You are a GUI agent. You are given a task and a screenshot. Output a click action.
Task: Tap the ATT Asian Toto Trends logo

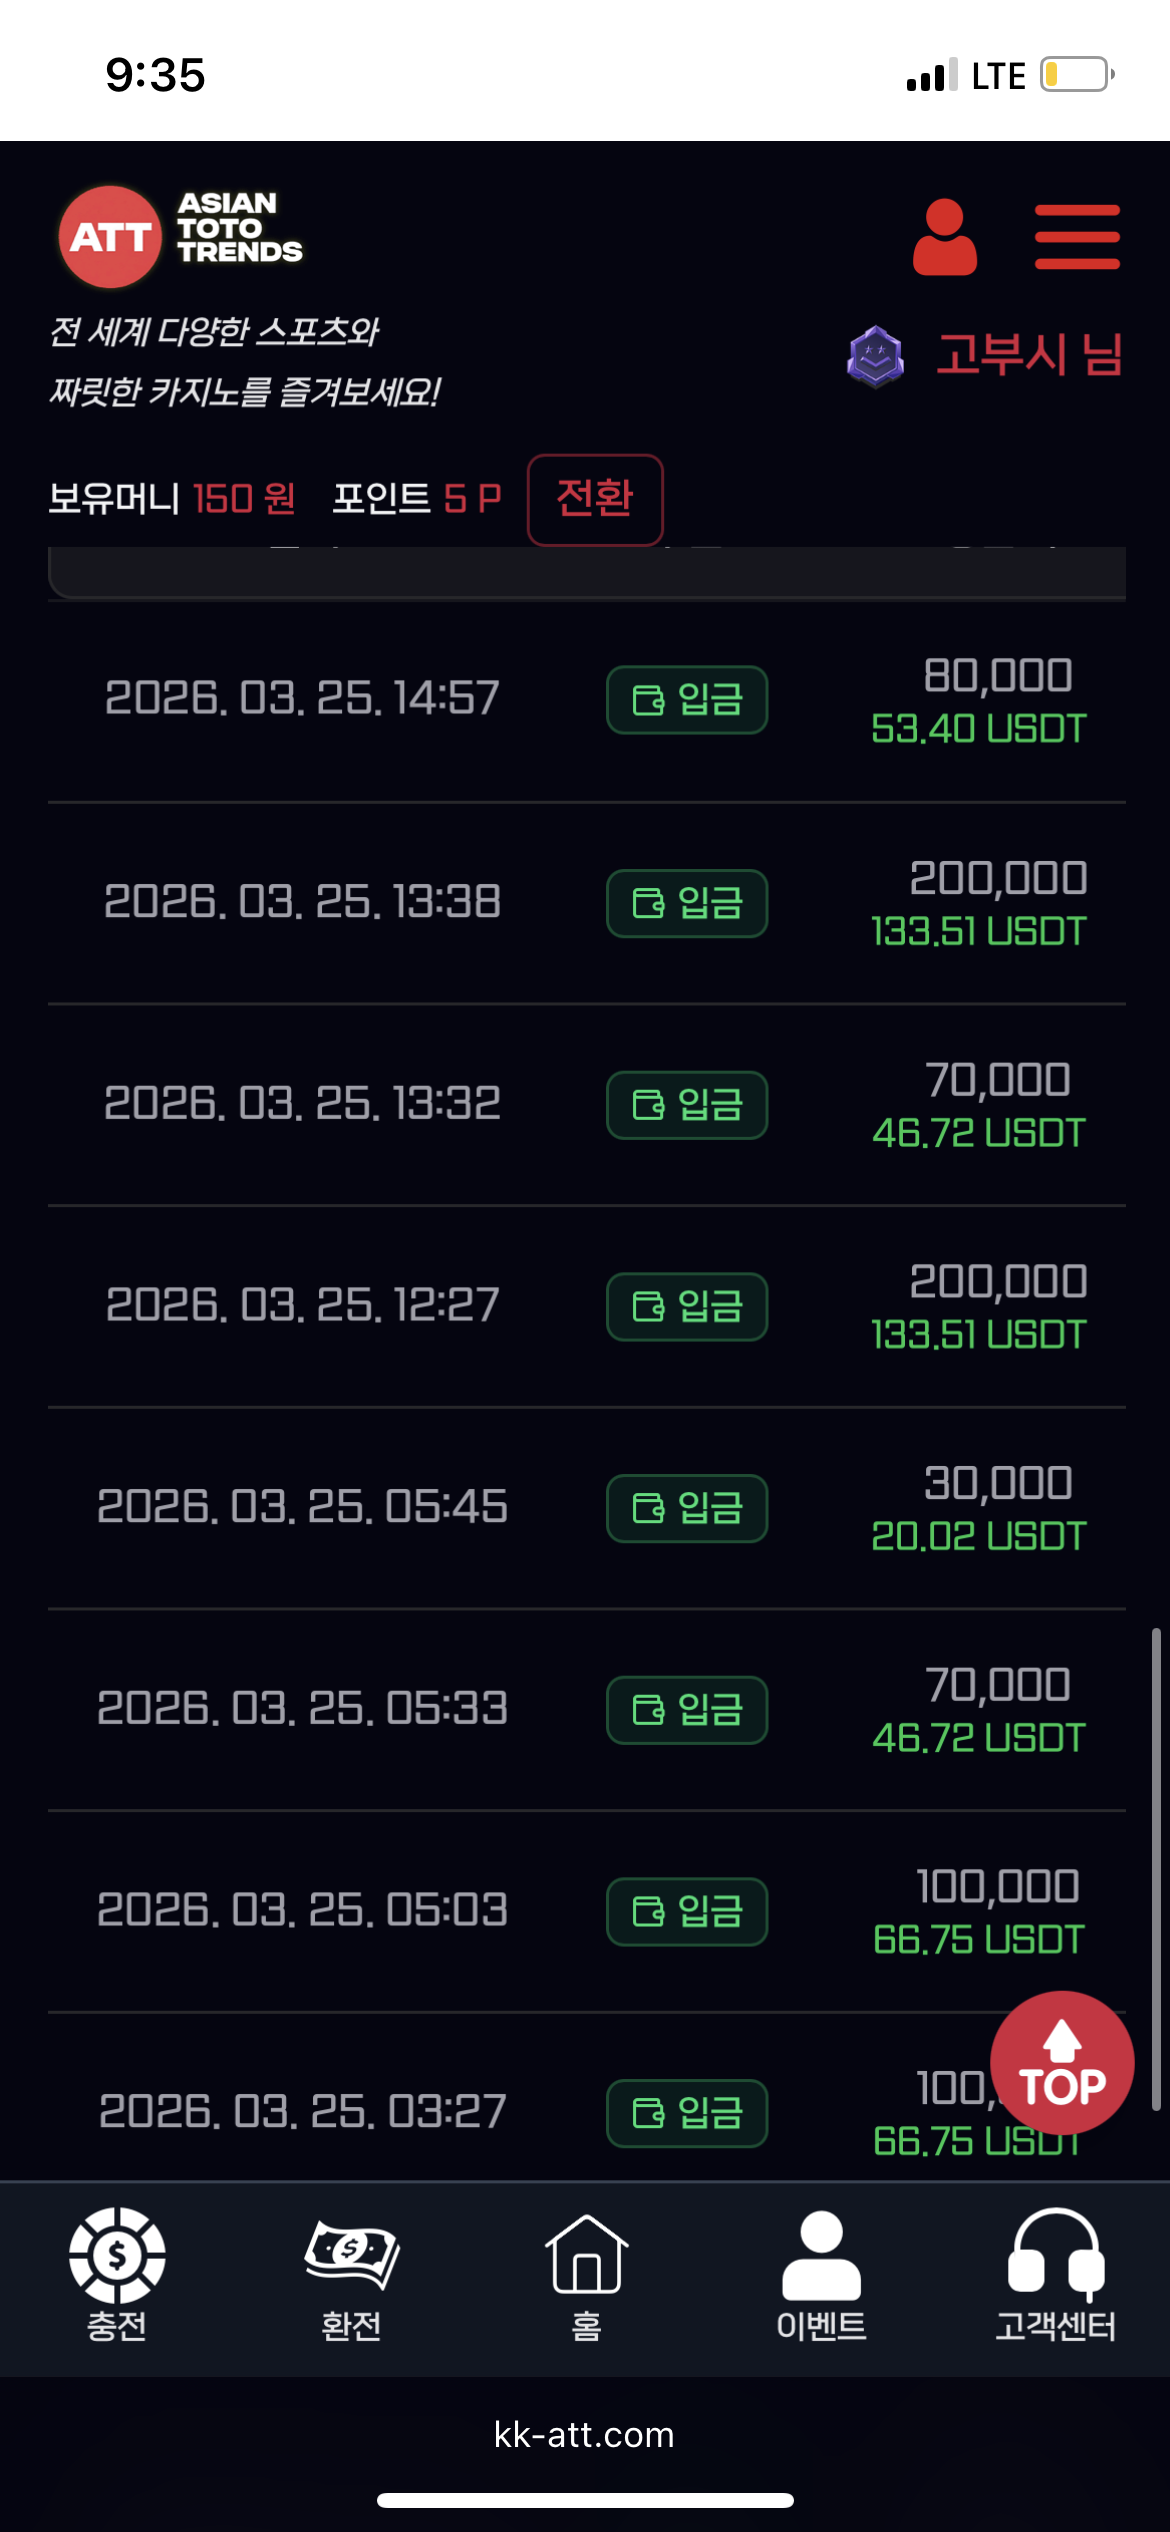[180, 236]
